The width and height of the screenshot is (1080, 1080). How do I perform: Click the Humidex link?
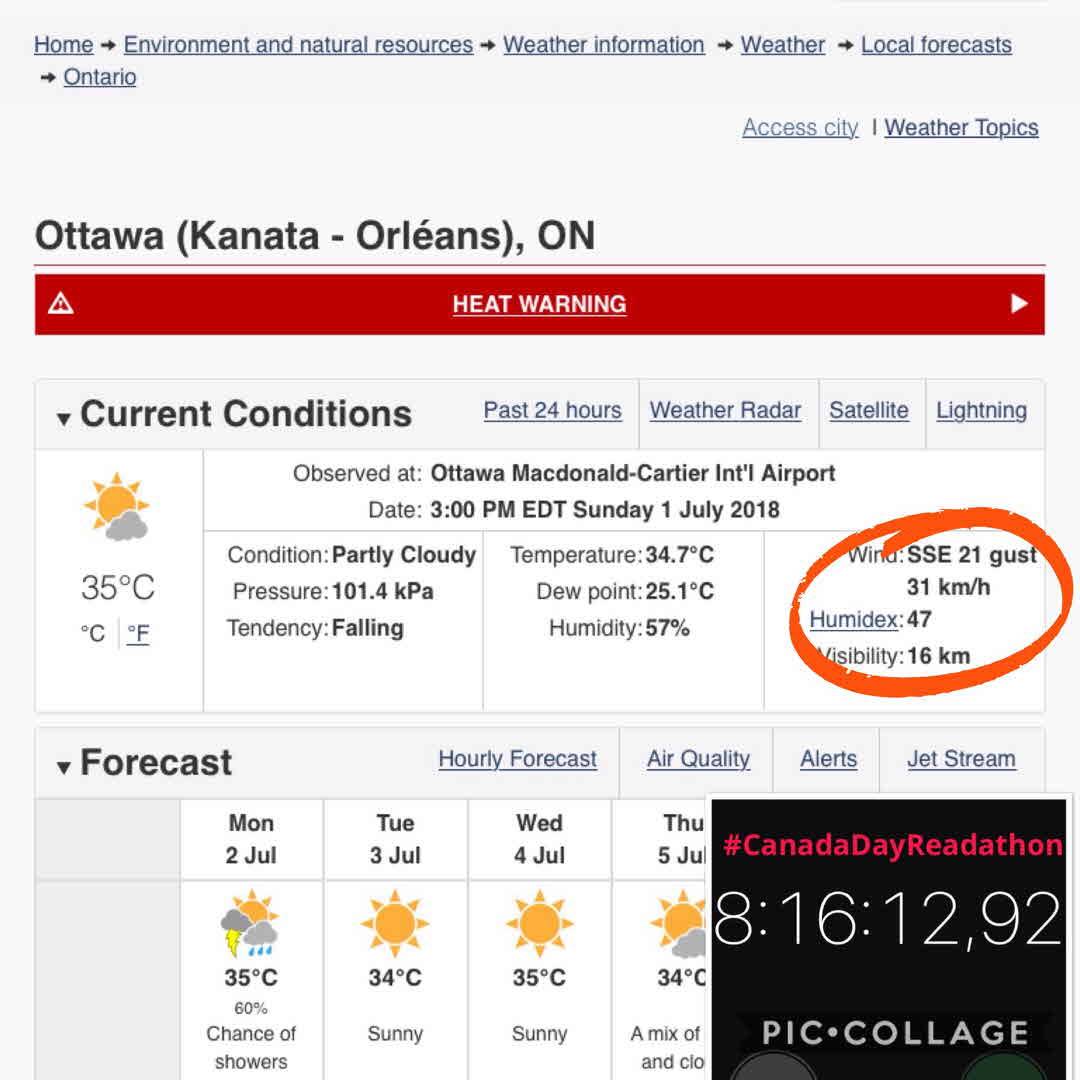[853, 620]
